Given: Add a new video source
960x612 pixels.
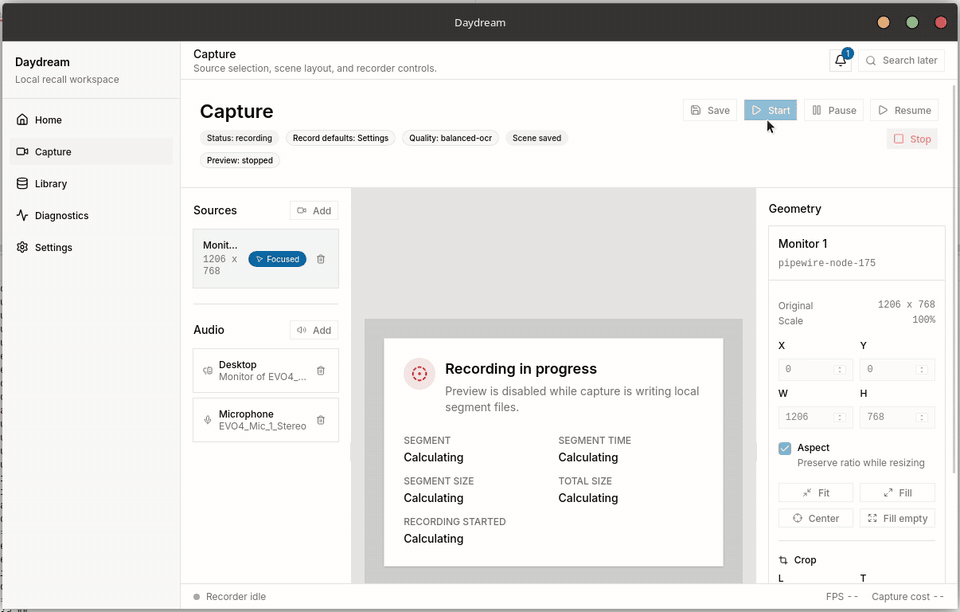Looking at the screenshot, I should click(314, 211).
